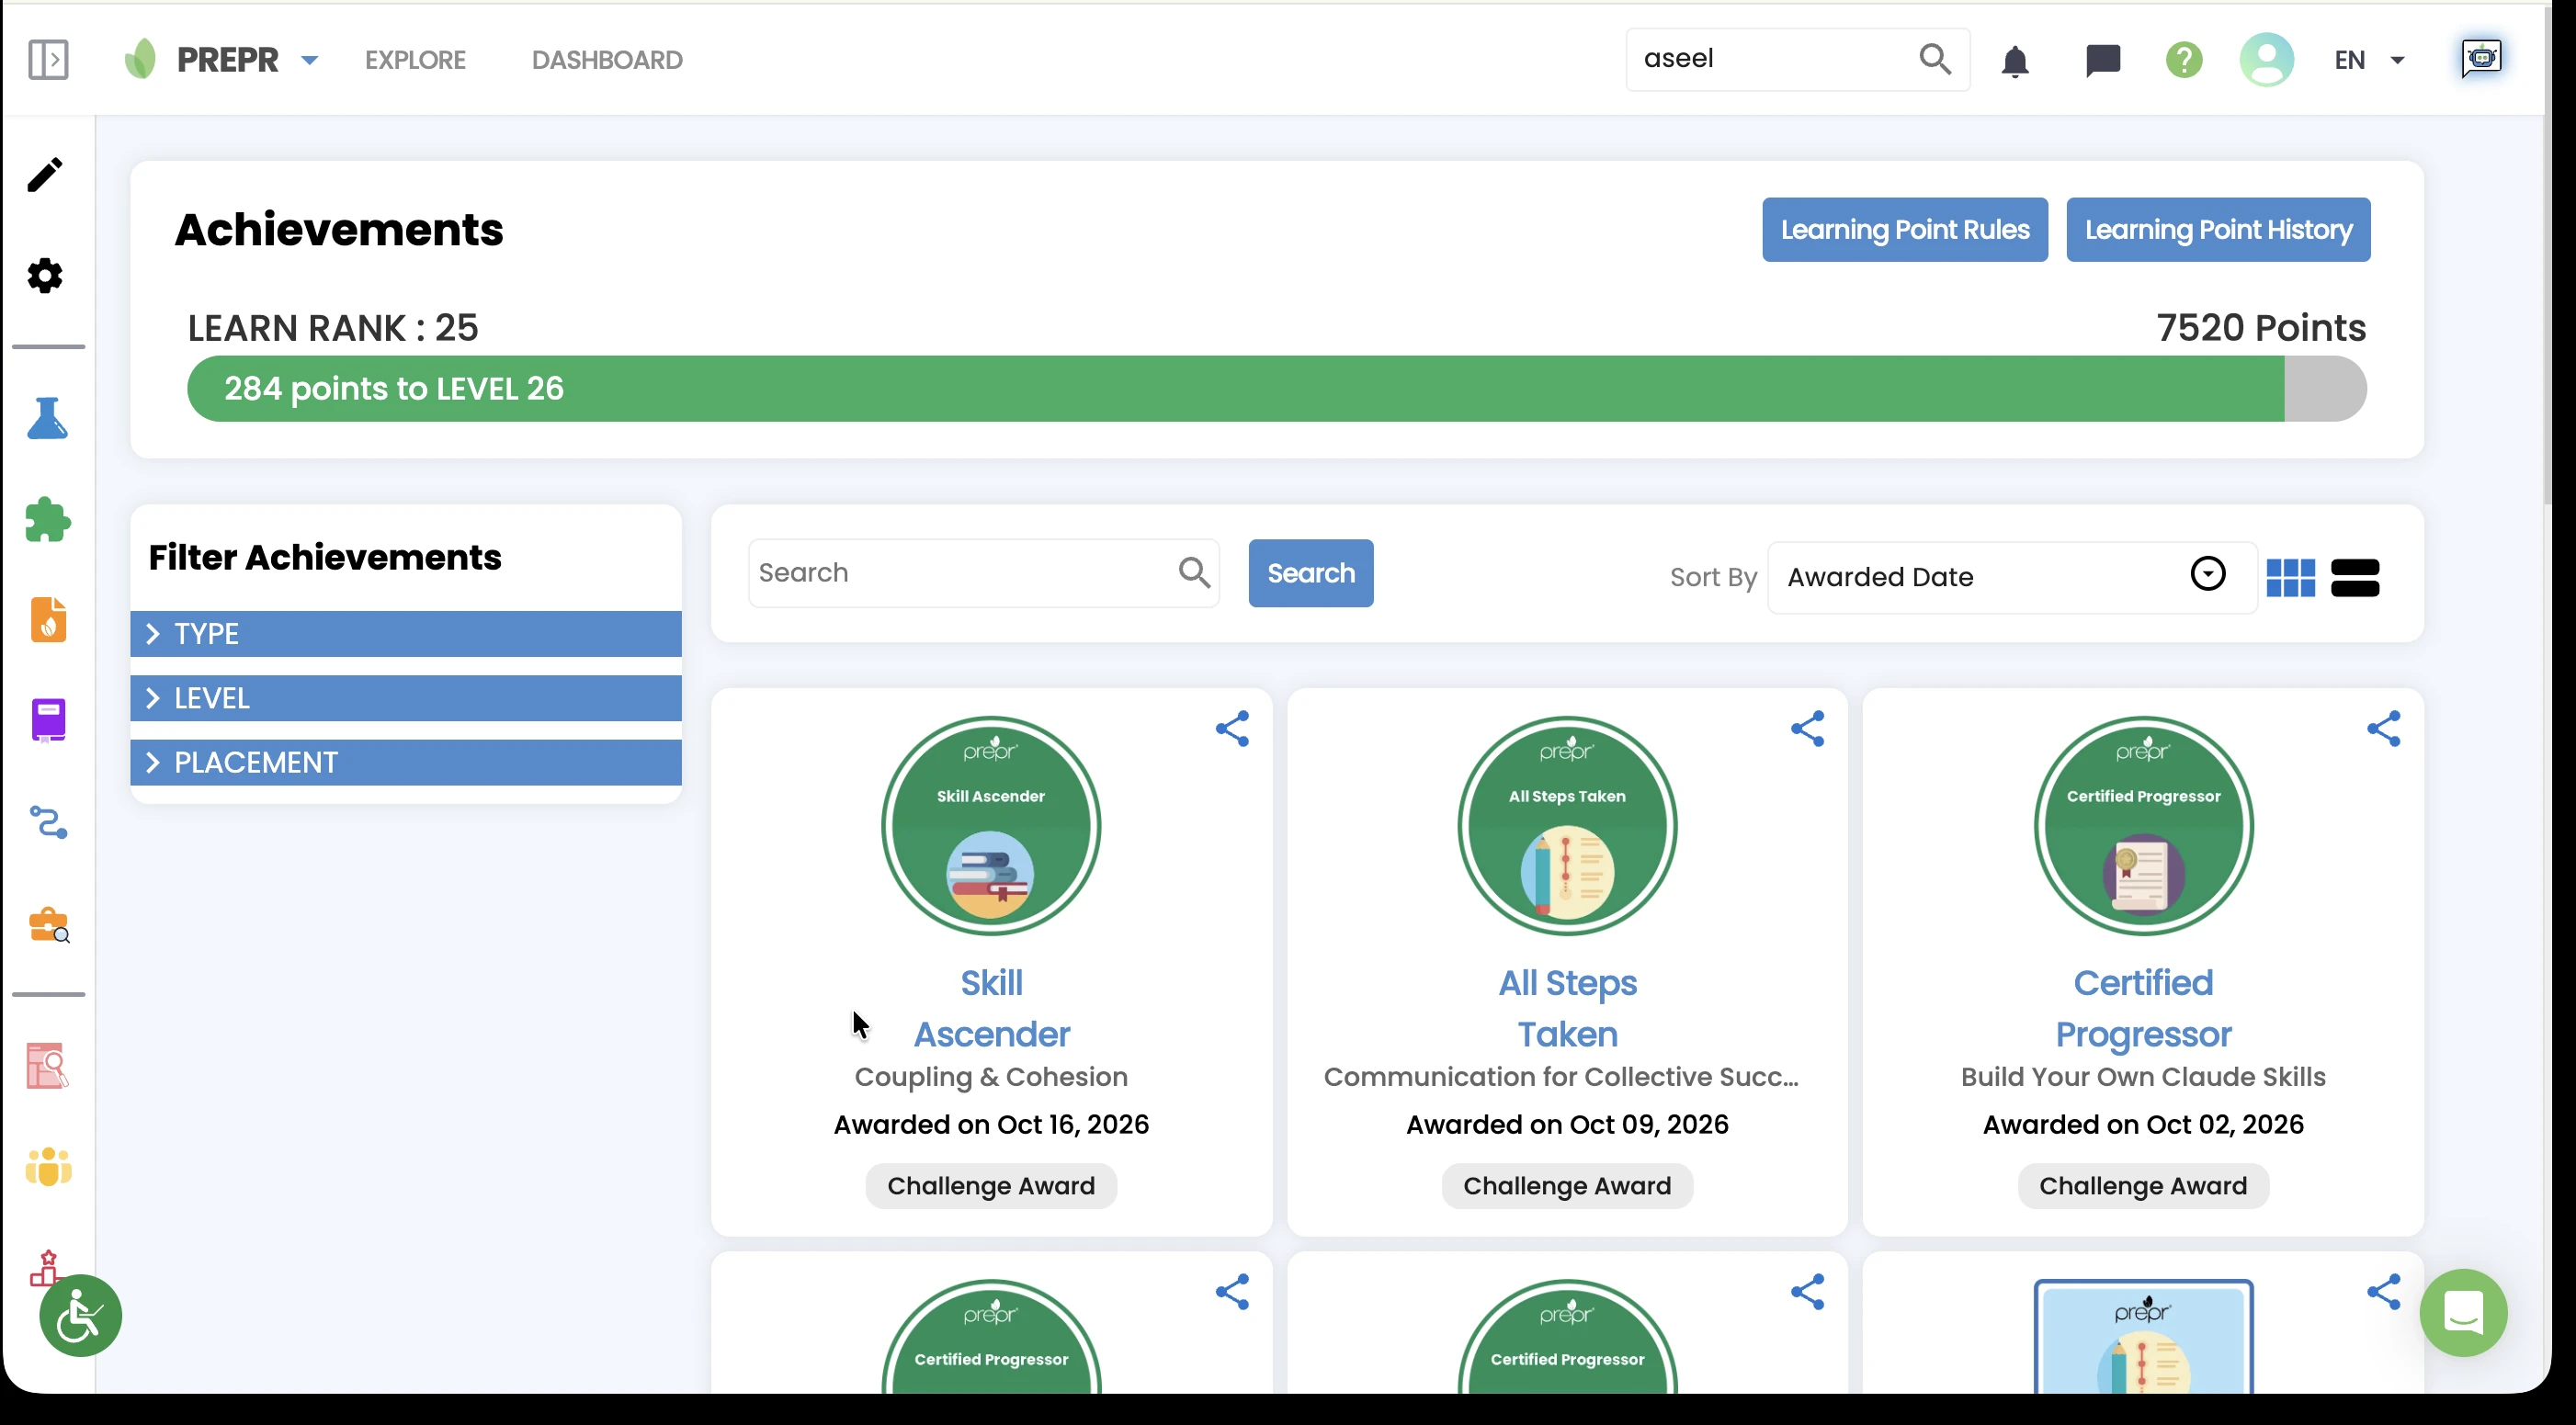Open the green puzzle piece icon
Screen dimensions: 2576x1425
click(48, 519)
